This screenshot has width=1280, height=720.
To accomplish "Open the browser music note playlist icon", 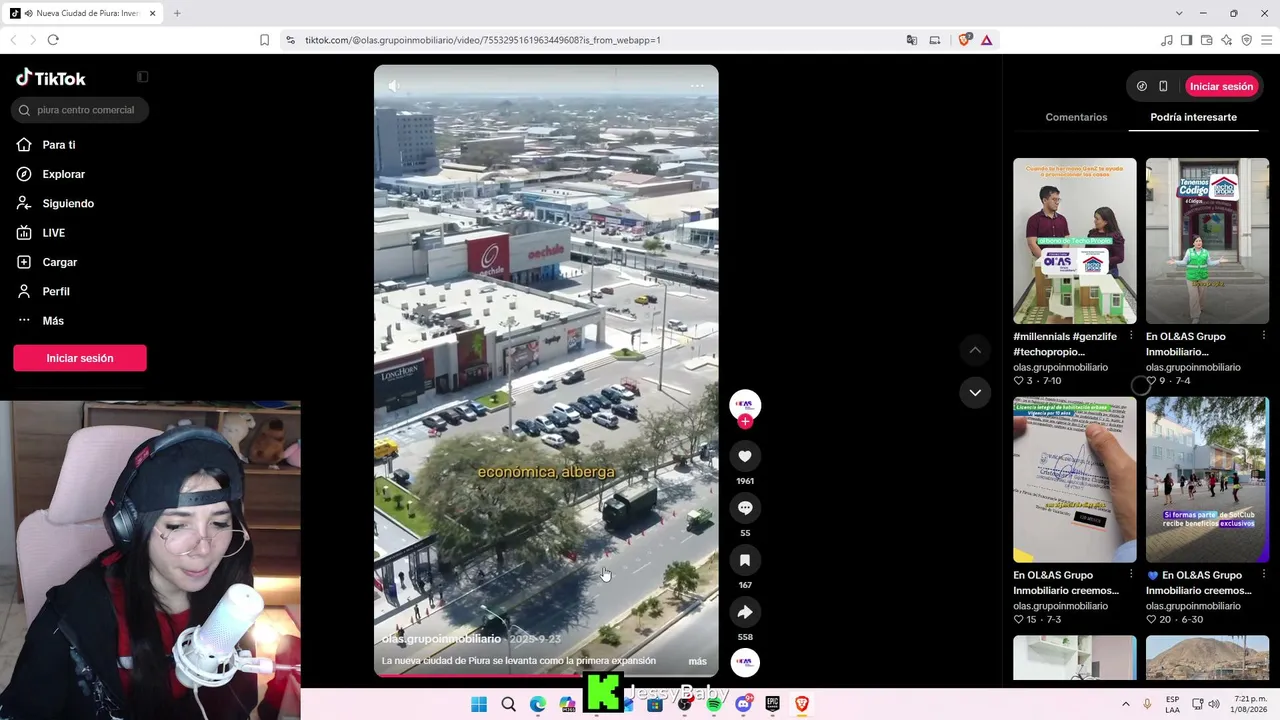I will pyautogui.click(x=1167, y=40).
